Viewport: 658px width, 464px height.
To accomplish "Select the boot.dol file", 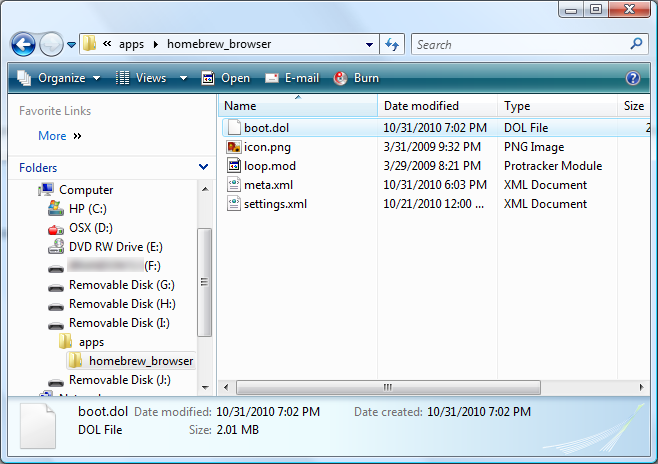I will pos(266,128).
